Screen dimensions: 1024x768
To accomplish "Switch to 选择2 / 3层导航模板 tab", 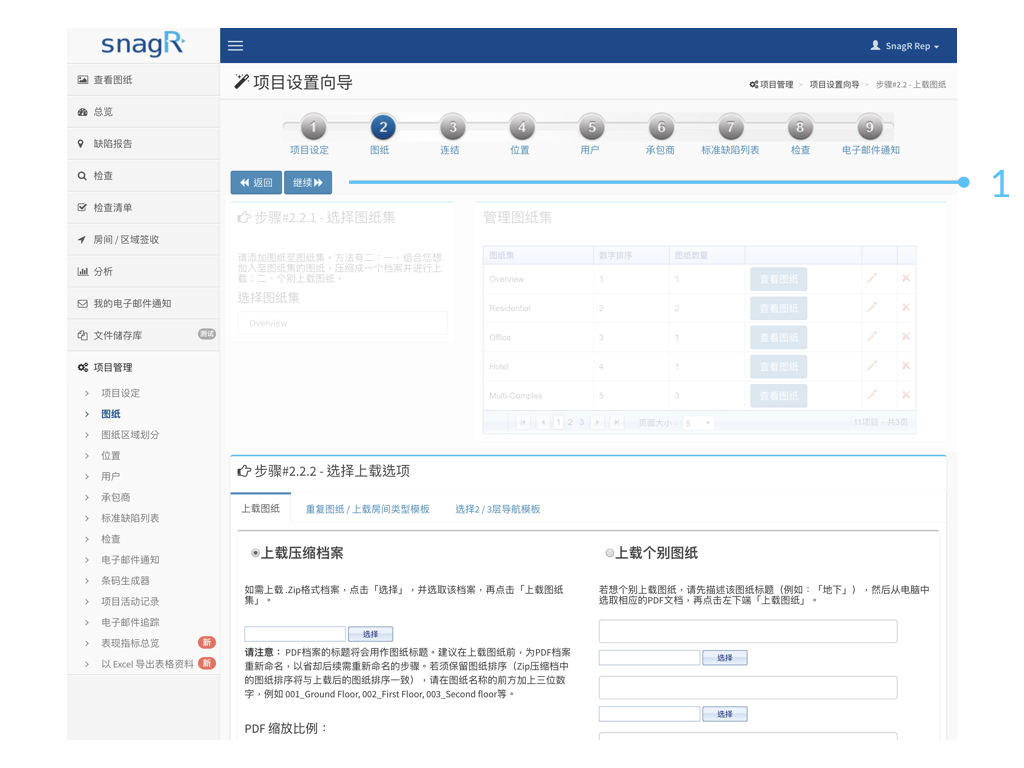I will [x=498, y=509].
